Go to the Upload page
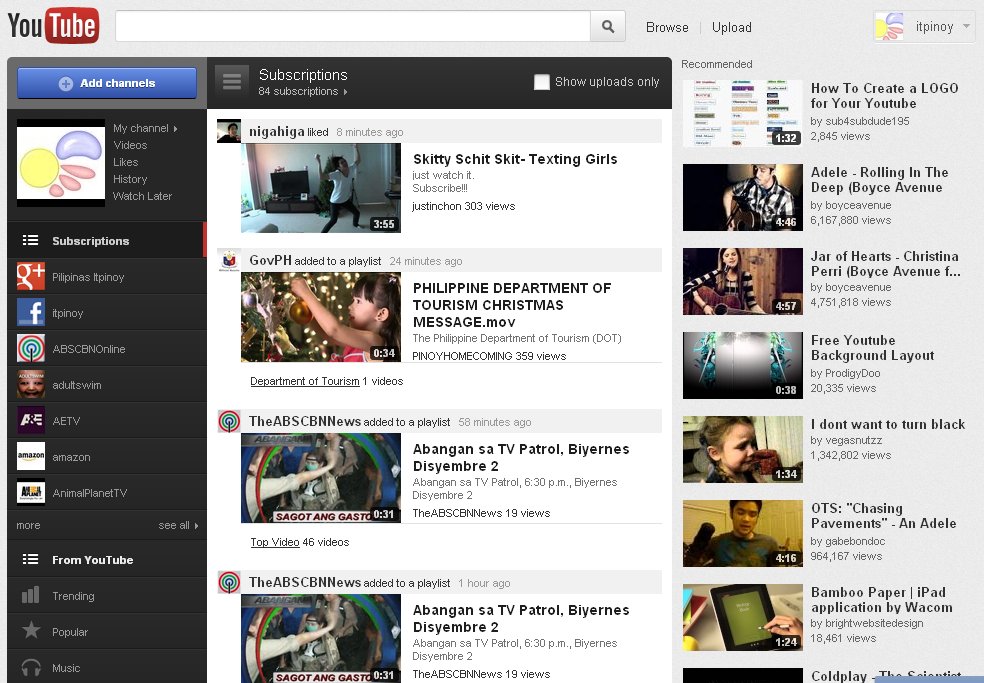Screen dimensions: 984x683 (x=731, y=27)
